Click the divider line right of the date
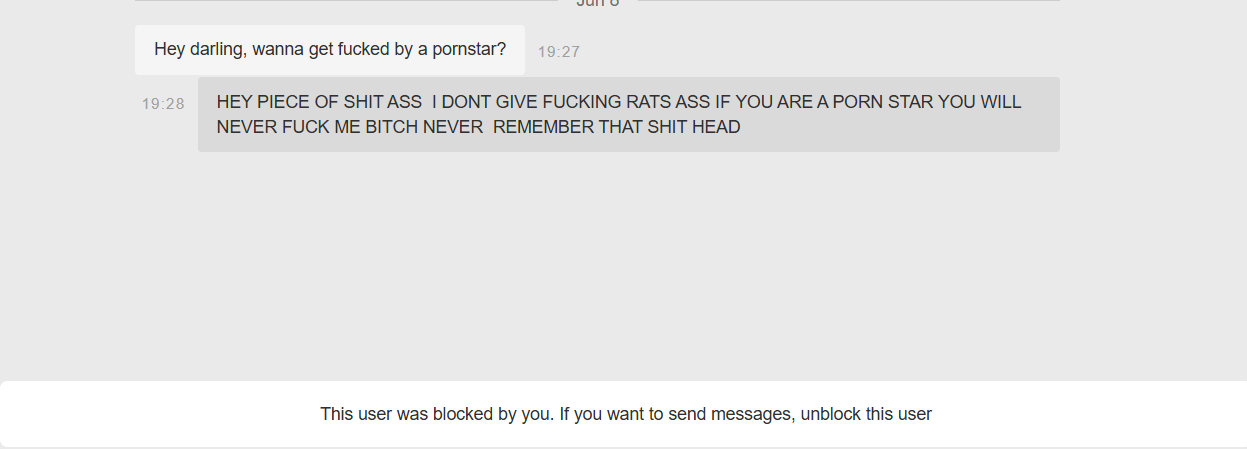This screenshot has height=449, width=1247. 849,1
